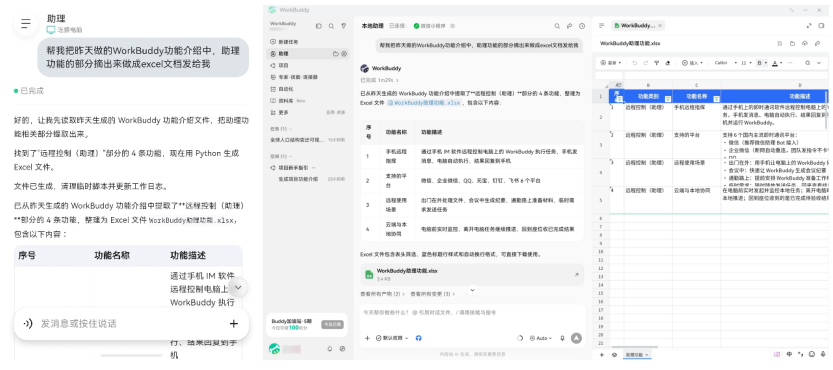This screenshot has height=370, width=833.
Task: Click the save icon beside the xlsx file name
Action: click(x=780, y=44)
